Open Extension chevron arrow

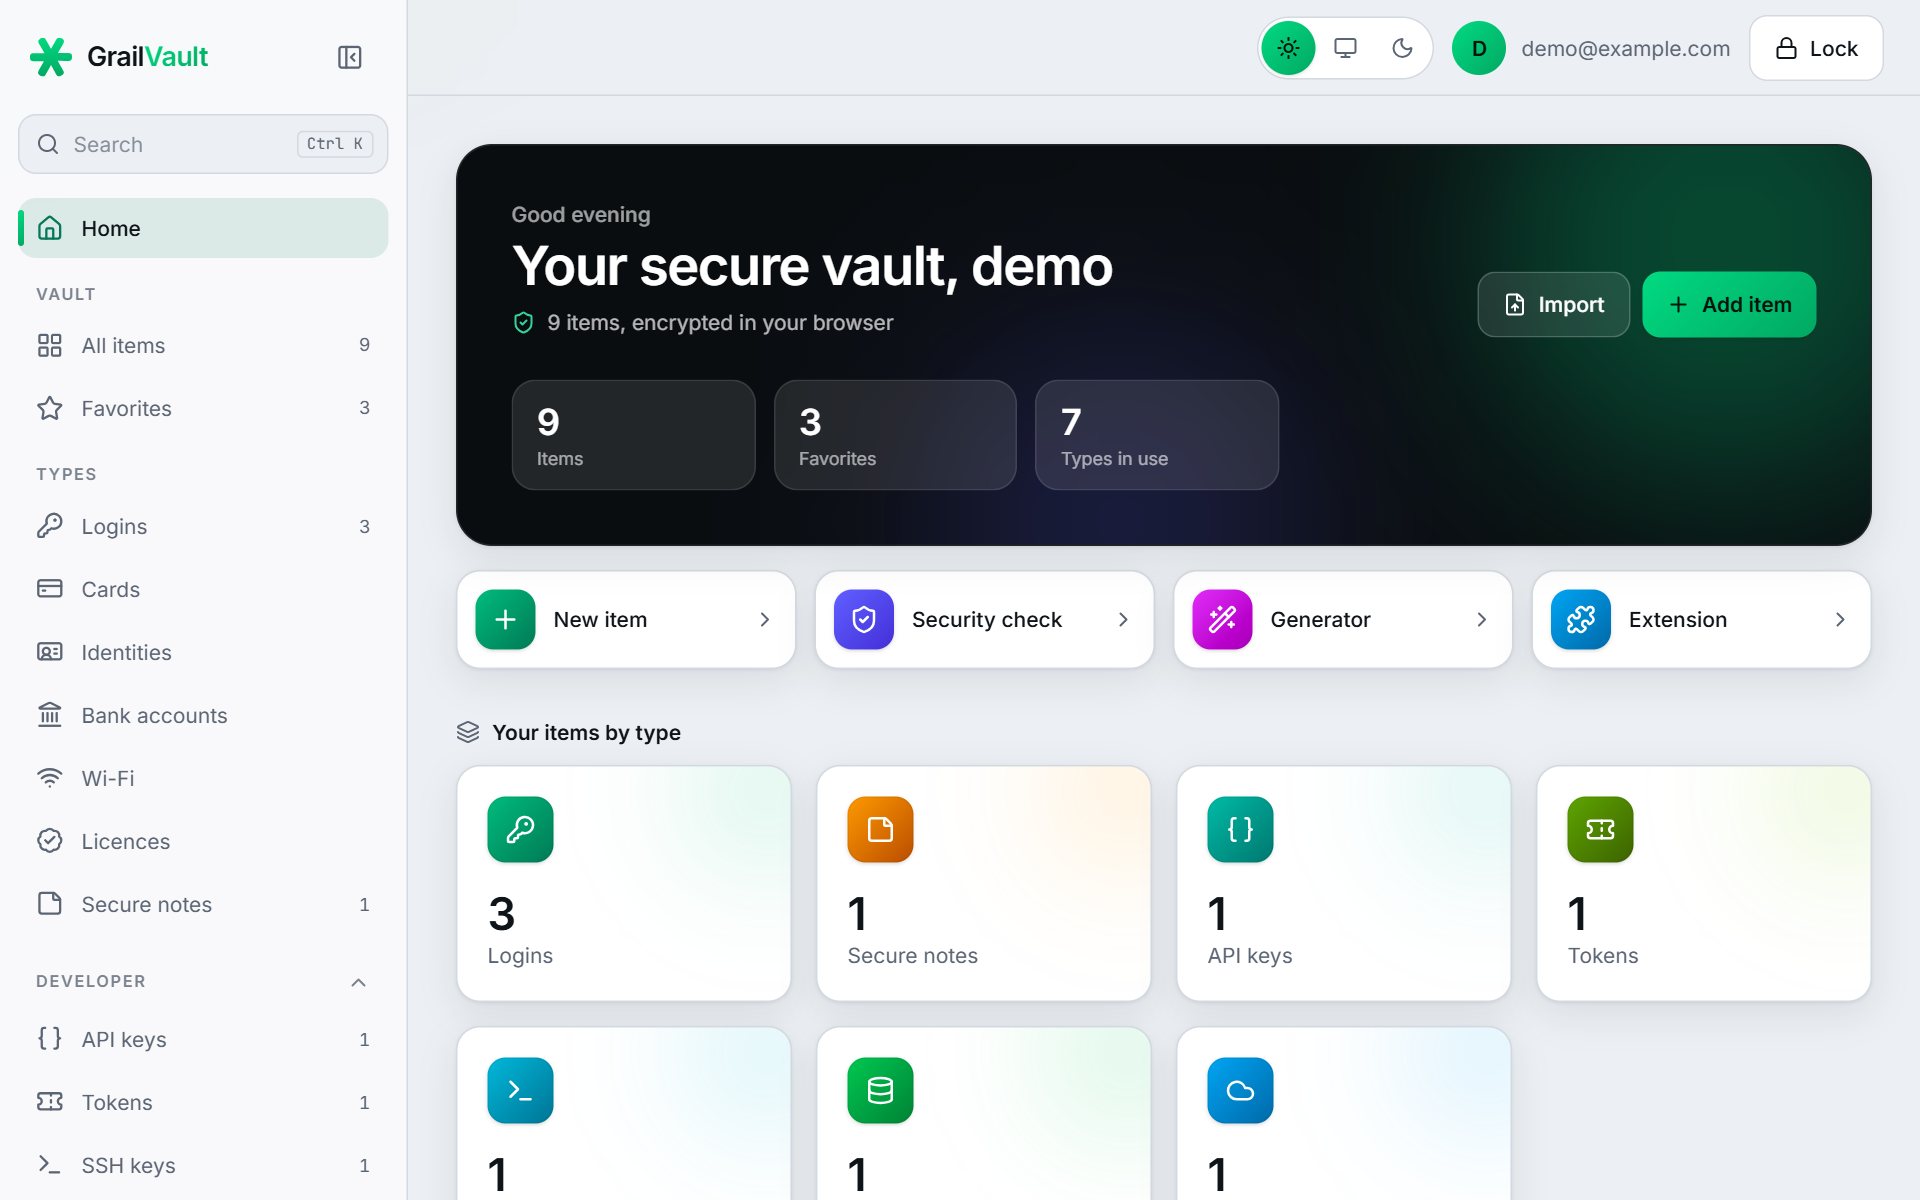1840,619
